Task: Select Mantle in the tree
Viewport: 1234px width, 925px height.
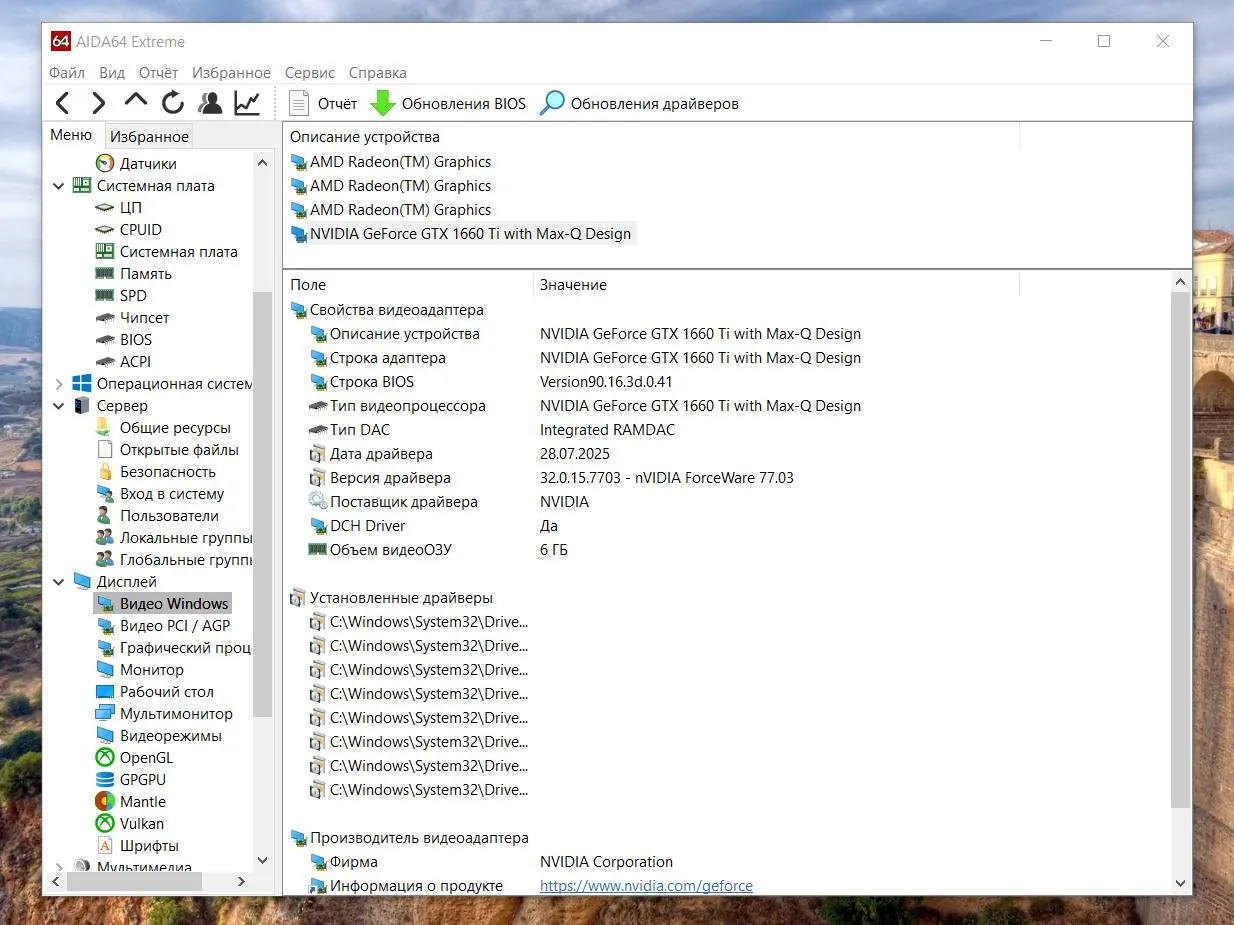Action: click(131, 801)
